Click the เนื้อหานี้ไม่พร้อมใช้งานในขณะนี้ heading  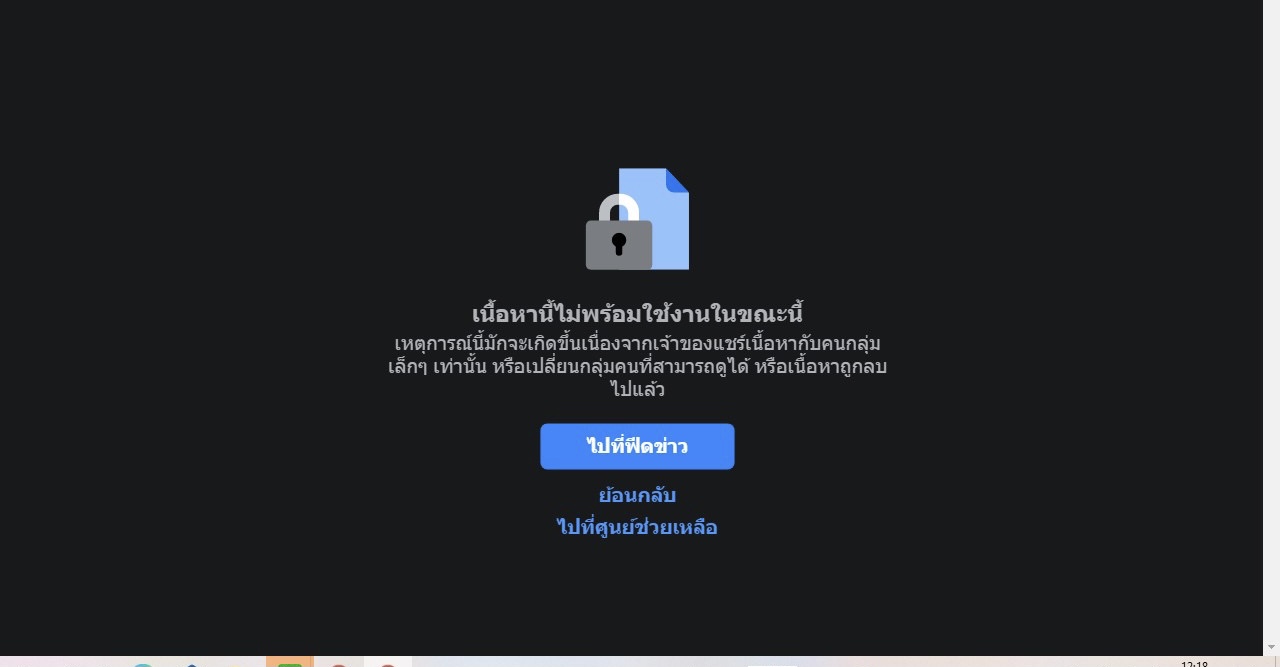point(637,313)
